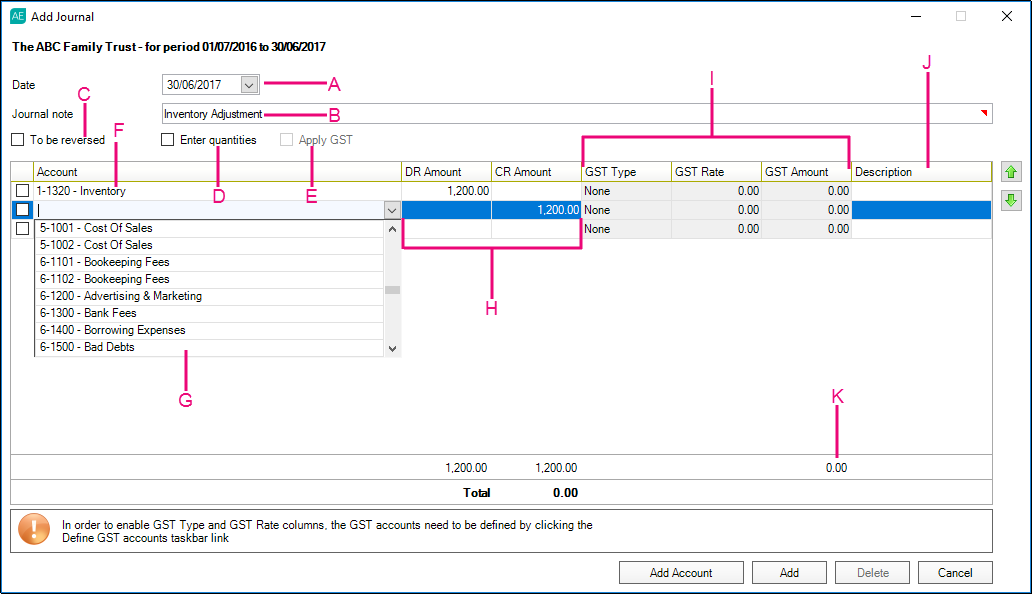Click the AE application icon in title bar

point(18,16)
